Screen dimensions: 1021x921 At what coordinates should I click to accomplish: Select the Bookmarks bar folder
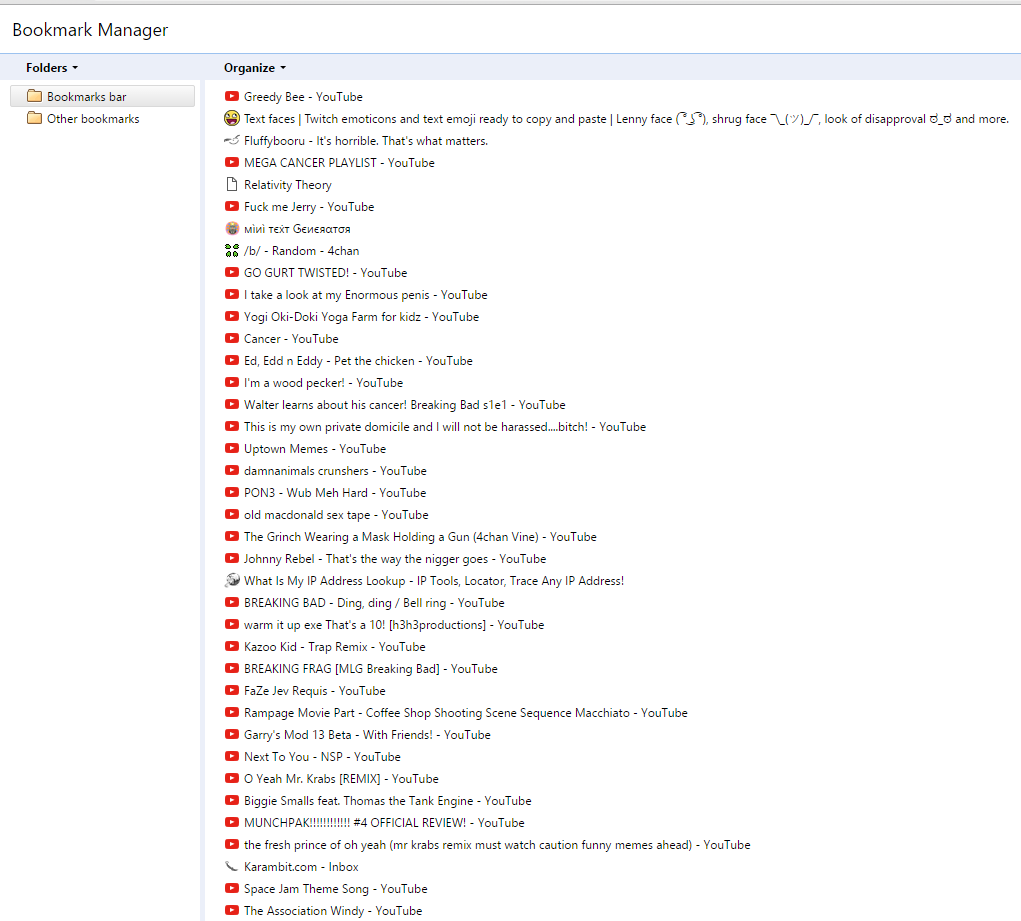pyautogui.click(x=102, y=96)
